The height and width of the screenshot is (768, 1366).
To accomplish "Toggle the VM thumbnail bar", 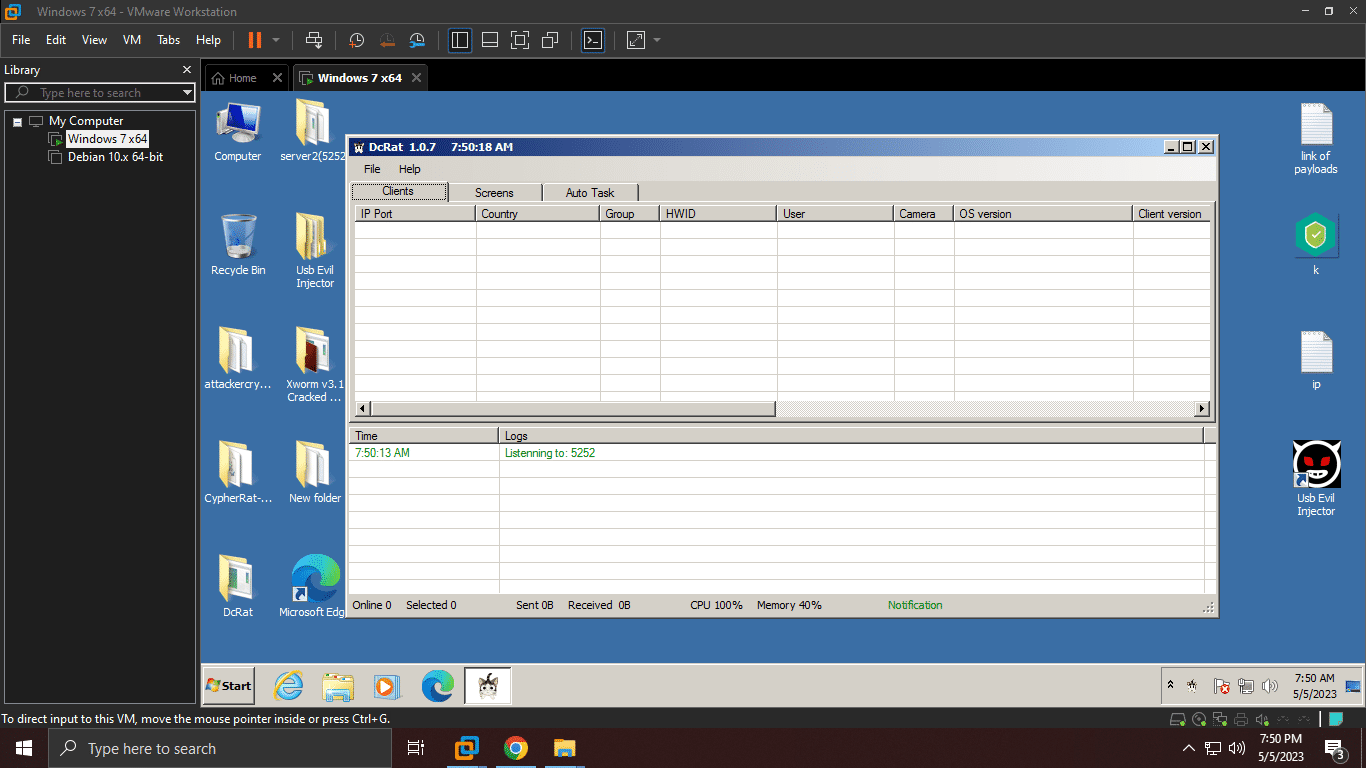I will tap(489, 40).
